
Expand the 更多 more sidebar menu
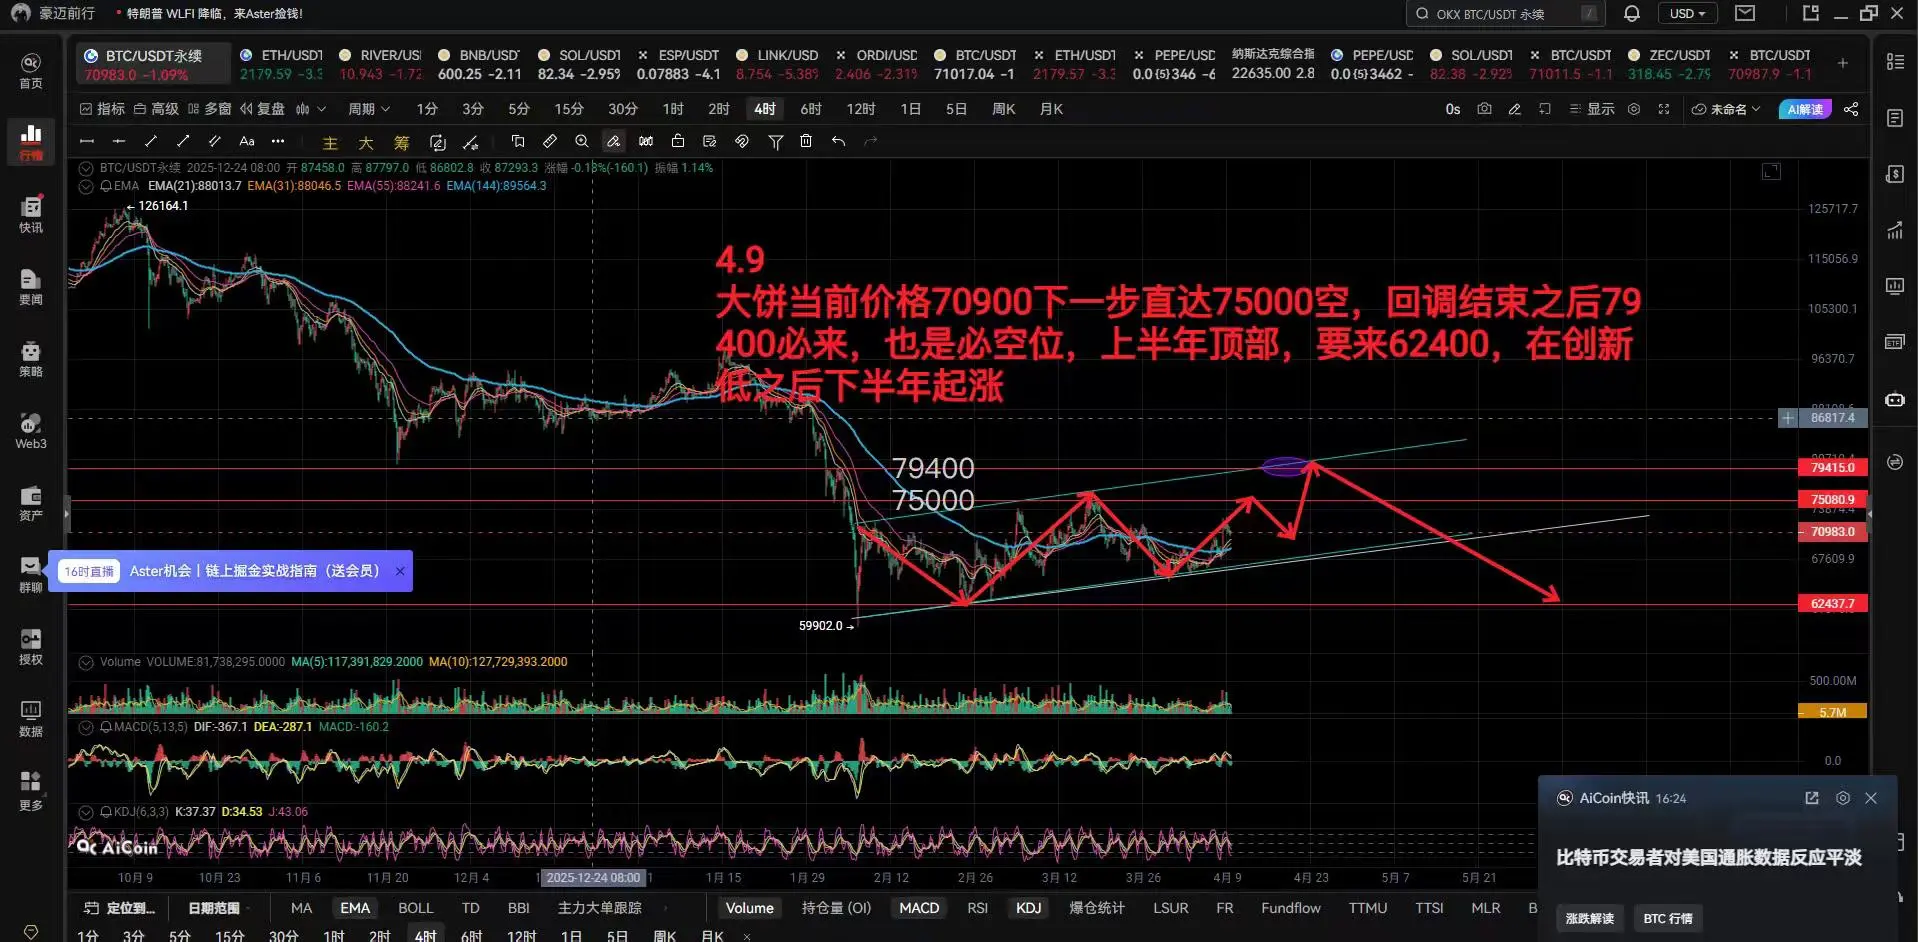pos(31,790)
